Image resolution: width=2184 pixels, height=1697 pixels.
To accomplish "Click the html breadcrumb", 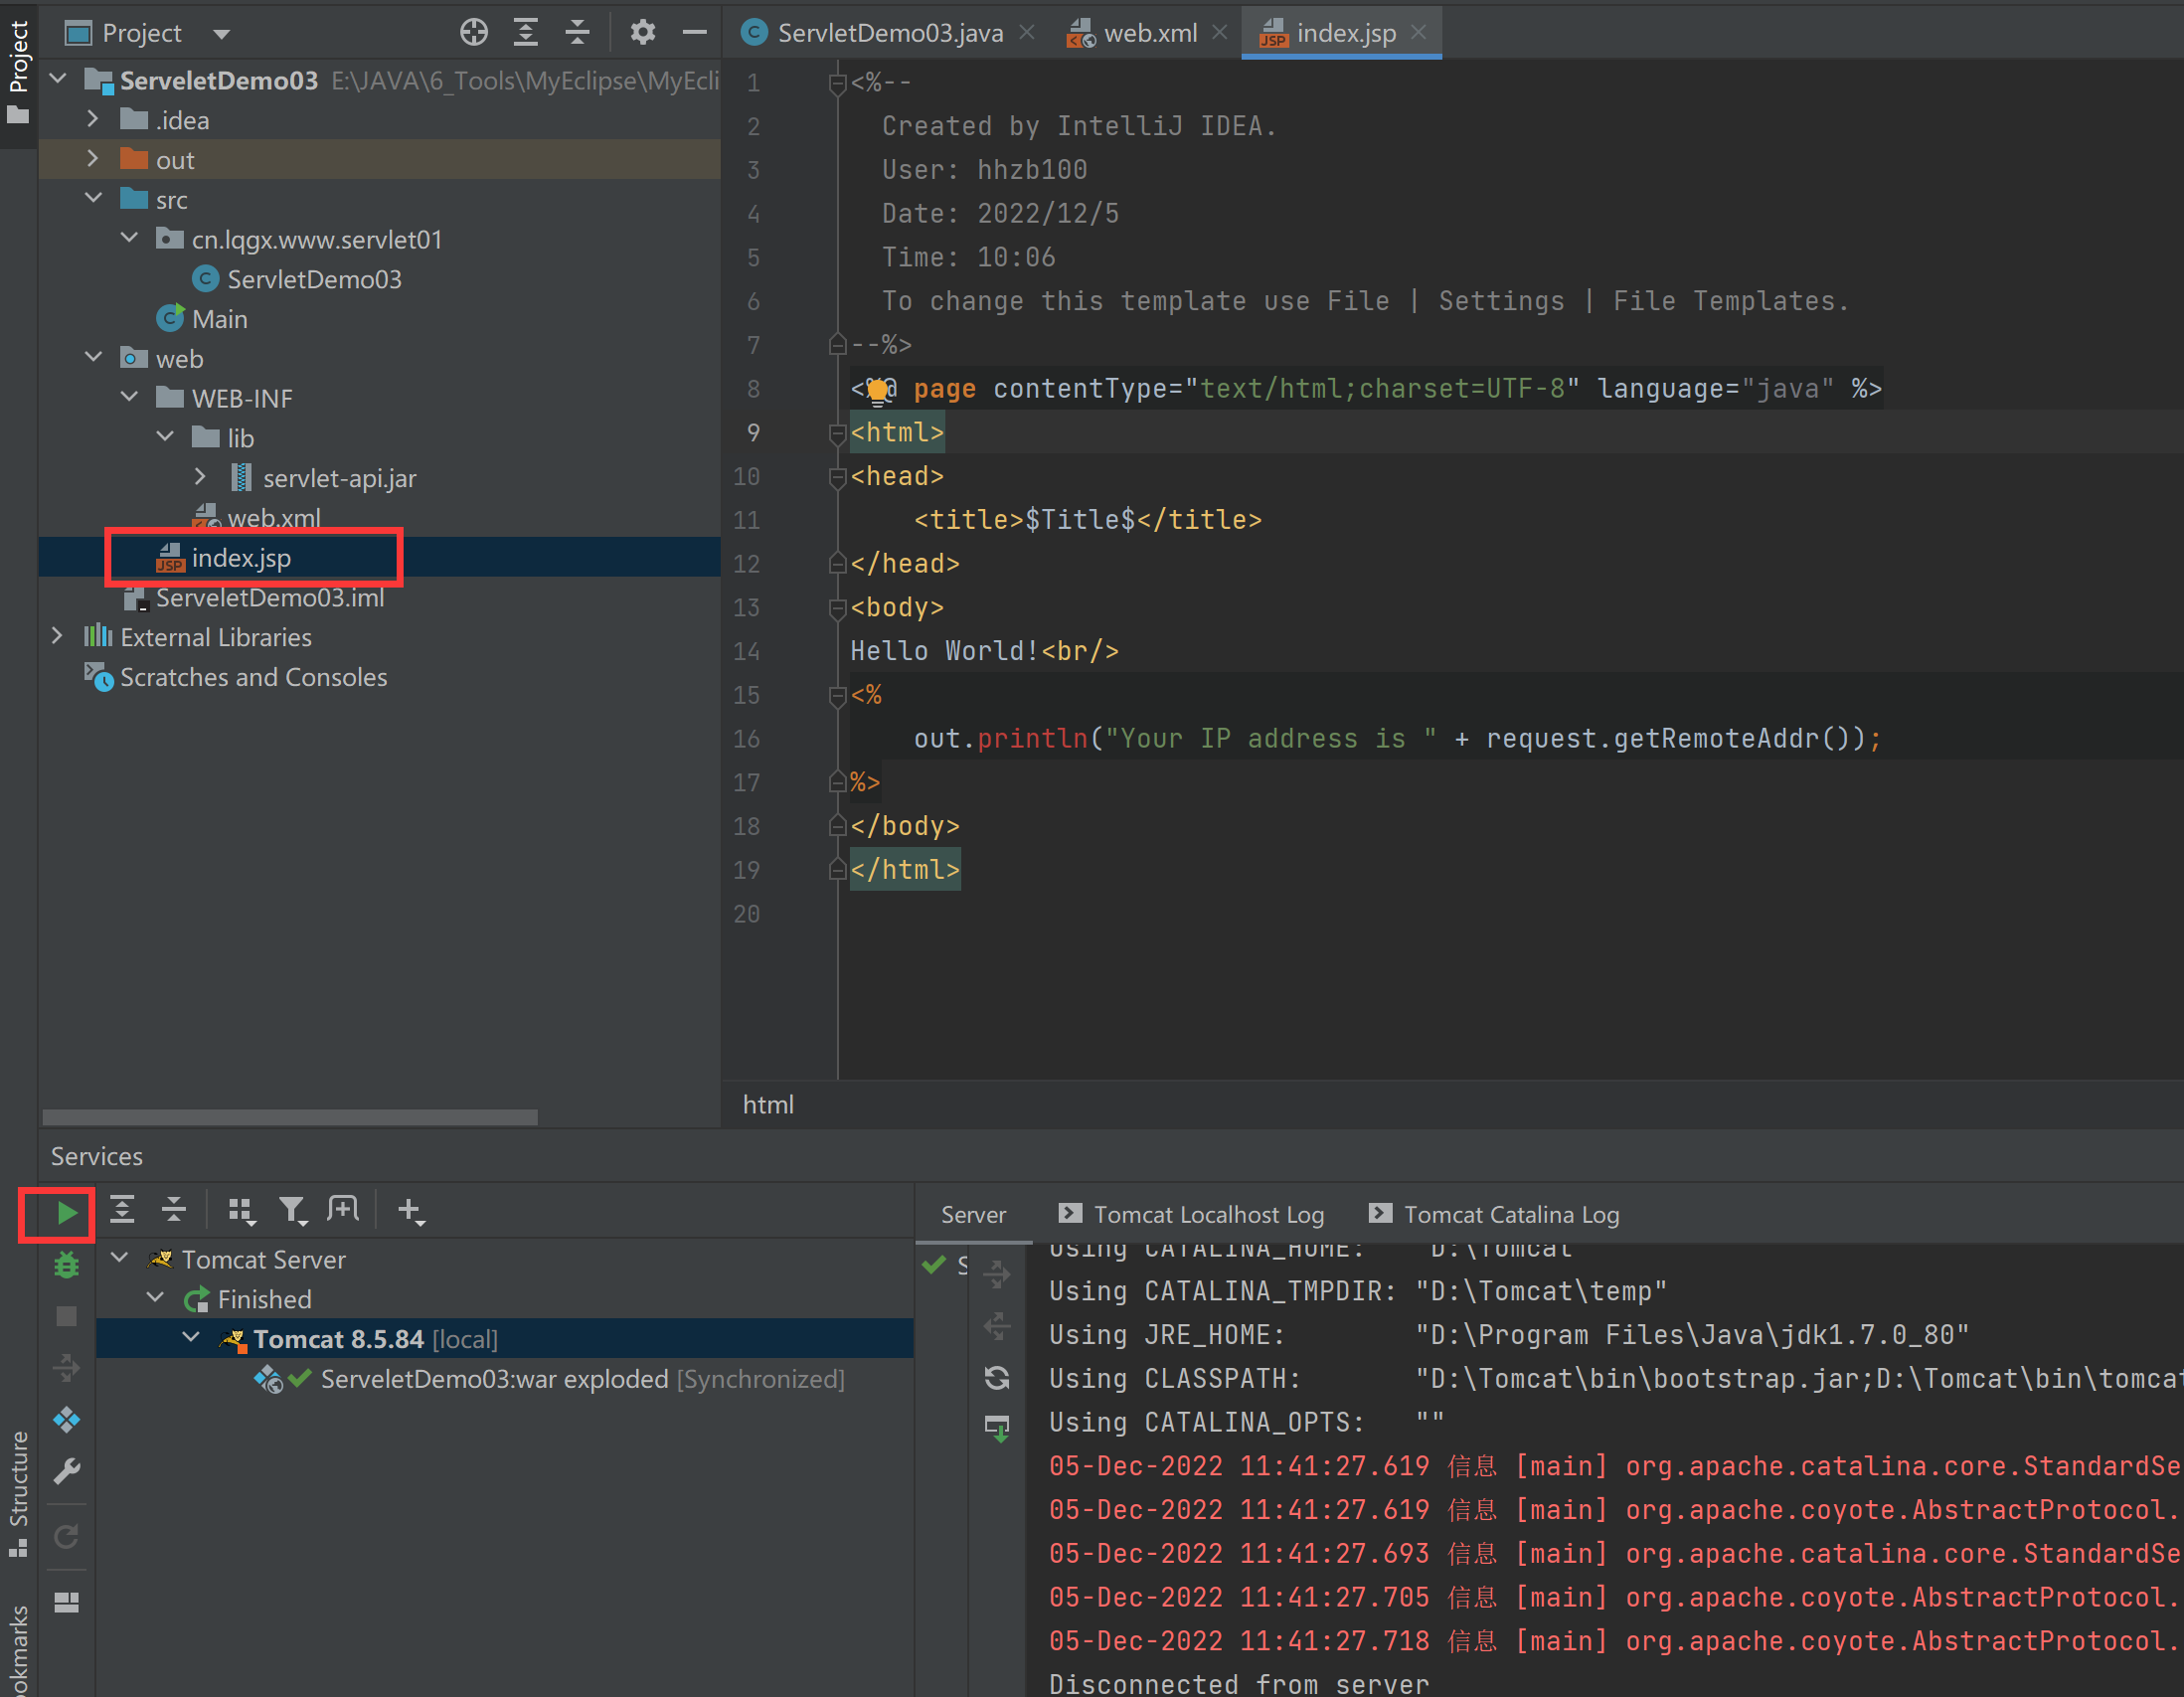I will point(768,1105).
